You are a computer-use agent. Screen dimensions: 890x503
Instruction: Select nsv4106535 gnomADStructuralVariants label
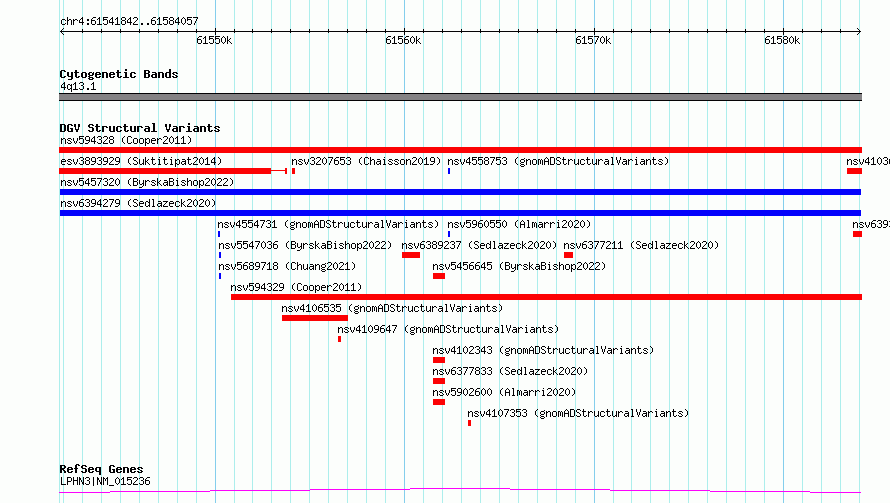pos(392,308)
